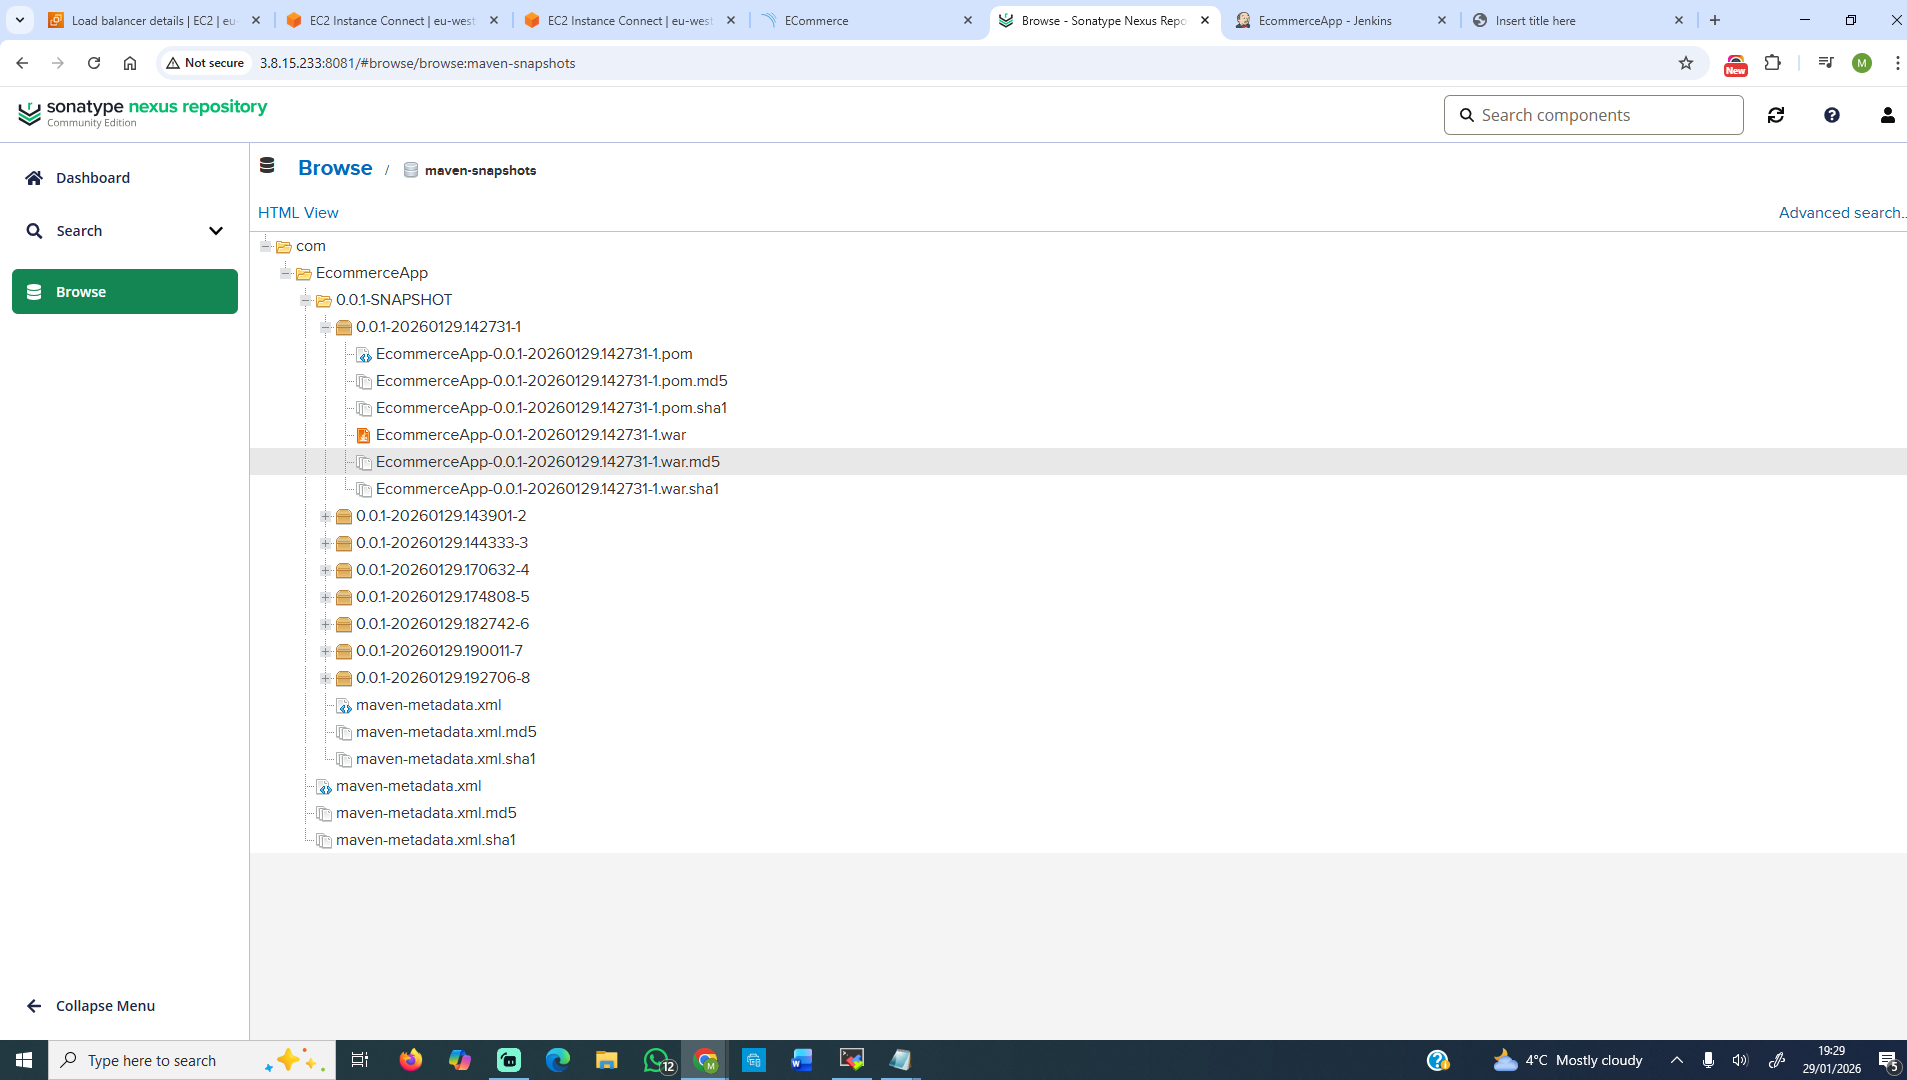Open the Nexus help icon

click(x=1832, y=115)
